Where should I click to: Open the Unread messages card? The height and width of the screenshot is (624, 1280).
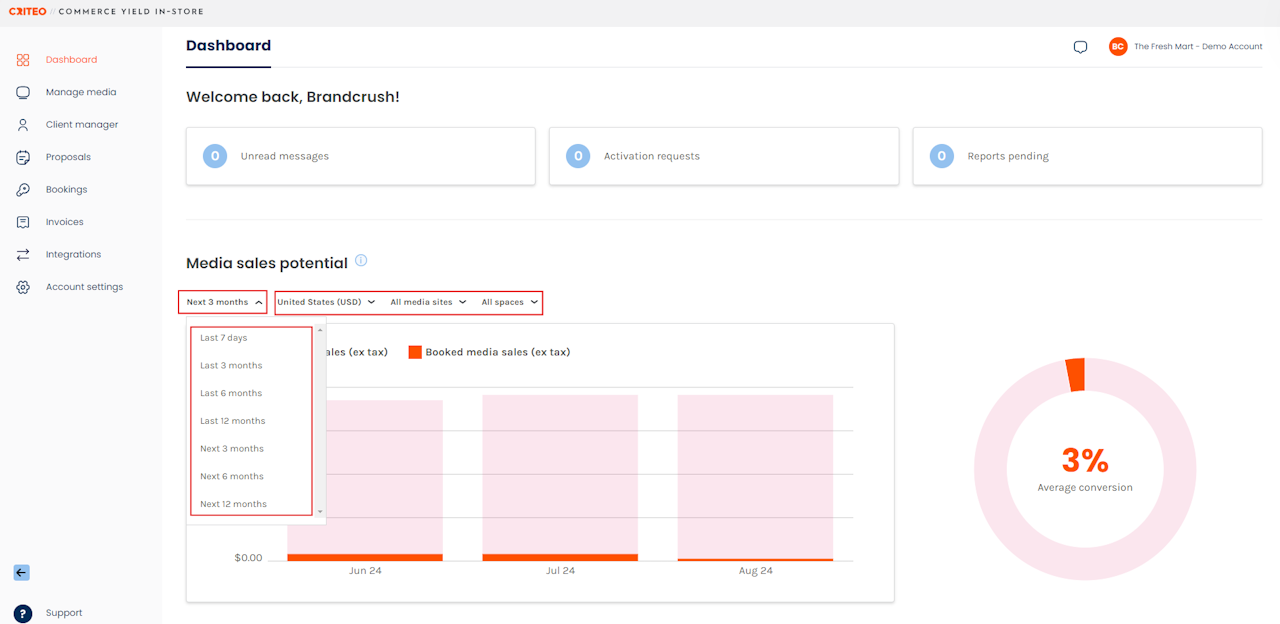[360, 156]
